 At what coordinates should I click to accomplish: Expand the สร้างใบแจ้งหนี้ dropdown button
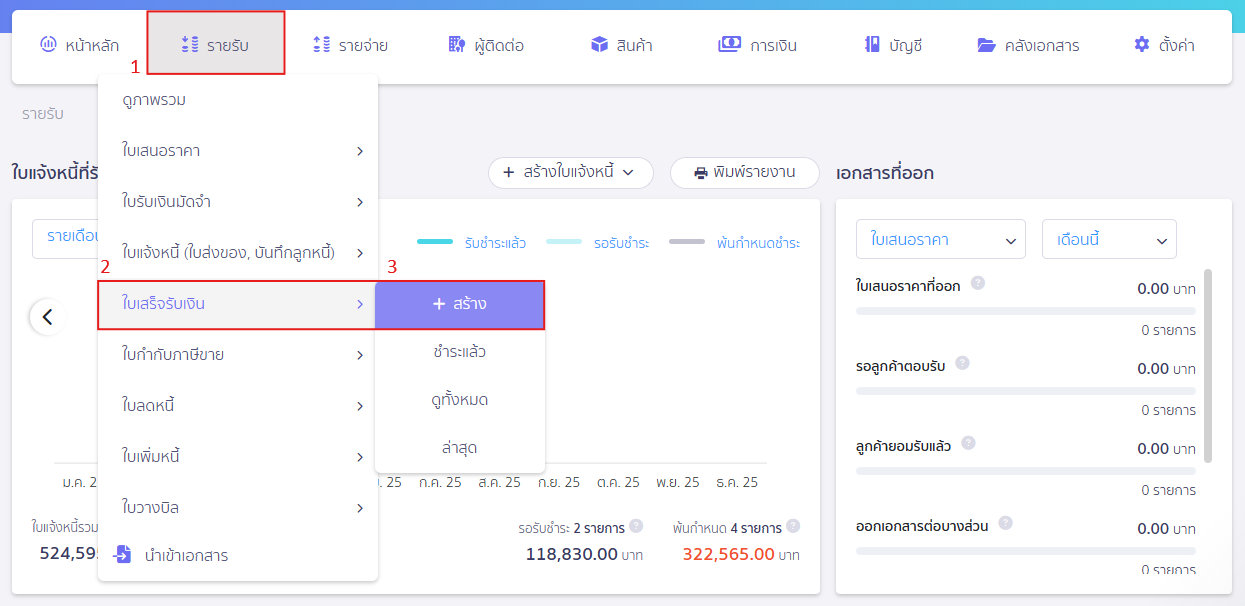570,172
